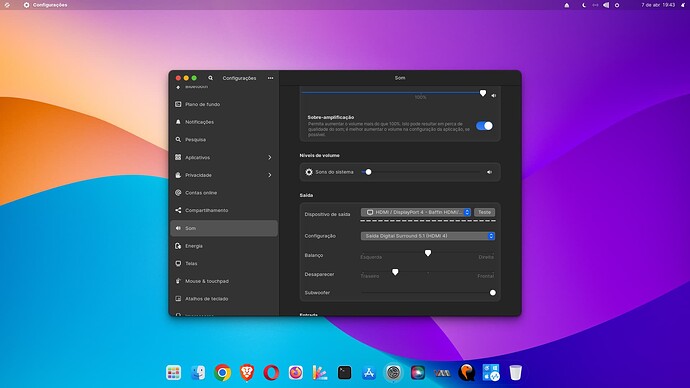Click the Sons do sistema gear icon
The width and height of the screenshot is (690, 388).
(x=309, y=172)
